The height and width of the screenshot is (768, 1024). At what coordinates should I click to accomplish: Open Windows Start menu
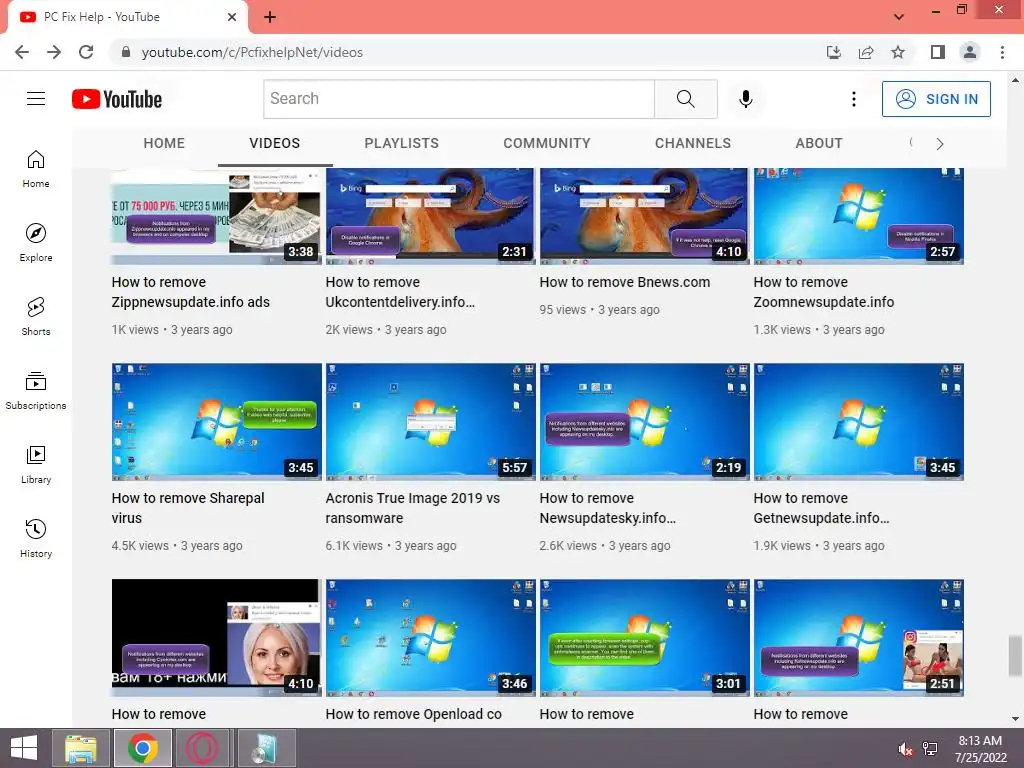click(24, 748)
